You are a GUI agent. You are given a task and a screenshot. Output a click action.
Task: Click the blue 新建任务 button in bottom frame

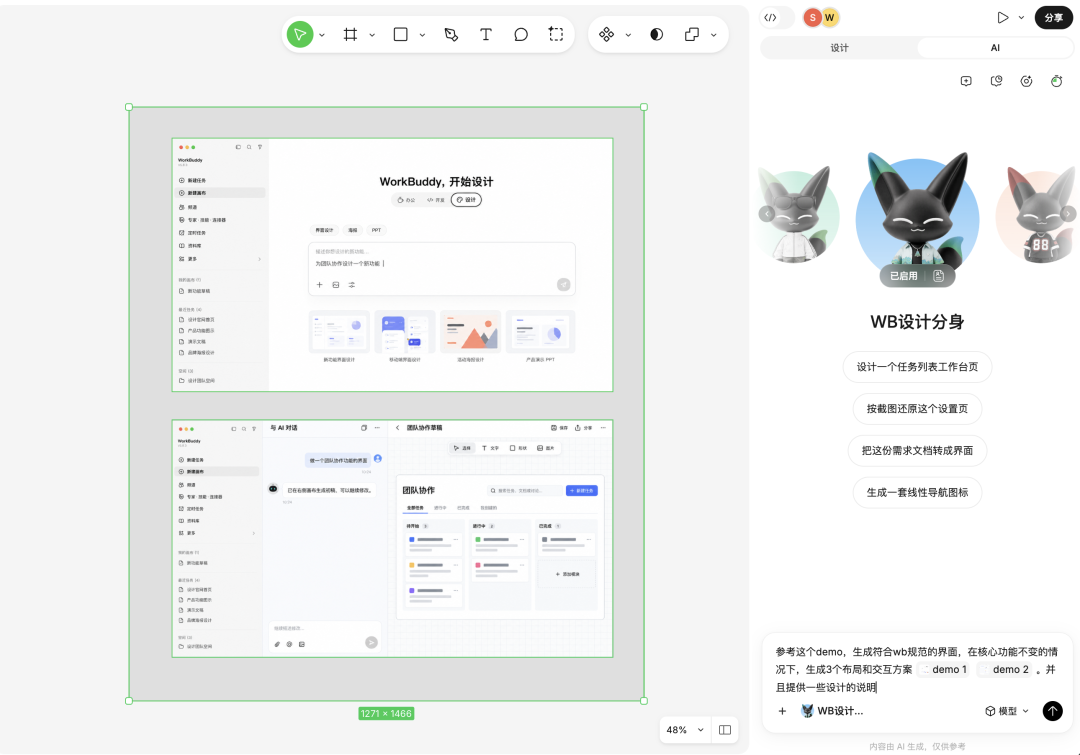582,490
